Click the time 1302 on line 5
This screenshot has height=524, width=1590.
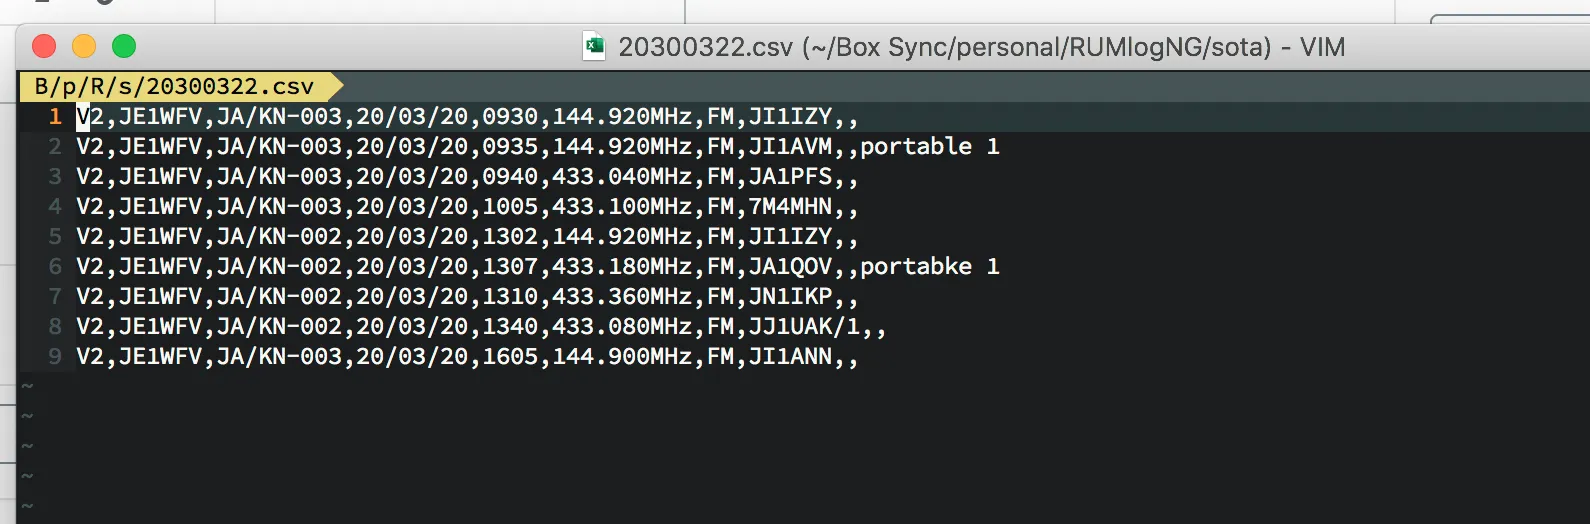[510, 236]
